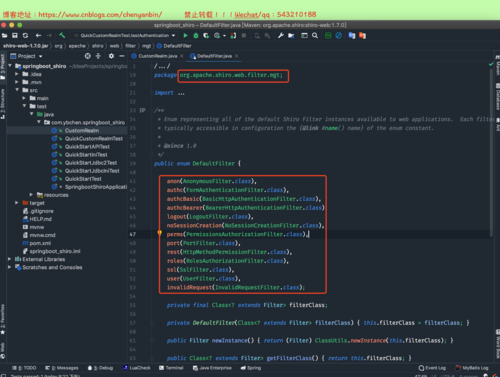Screen dimensions: 500x377
Task: Collapse the src folder
Action: (17, 90)
